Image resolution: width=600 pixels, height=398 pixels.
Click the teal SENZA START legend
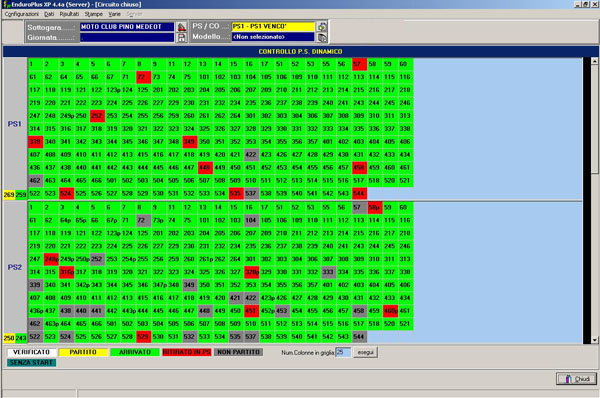pyautogui.click(x=31, y=362)
